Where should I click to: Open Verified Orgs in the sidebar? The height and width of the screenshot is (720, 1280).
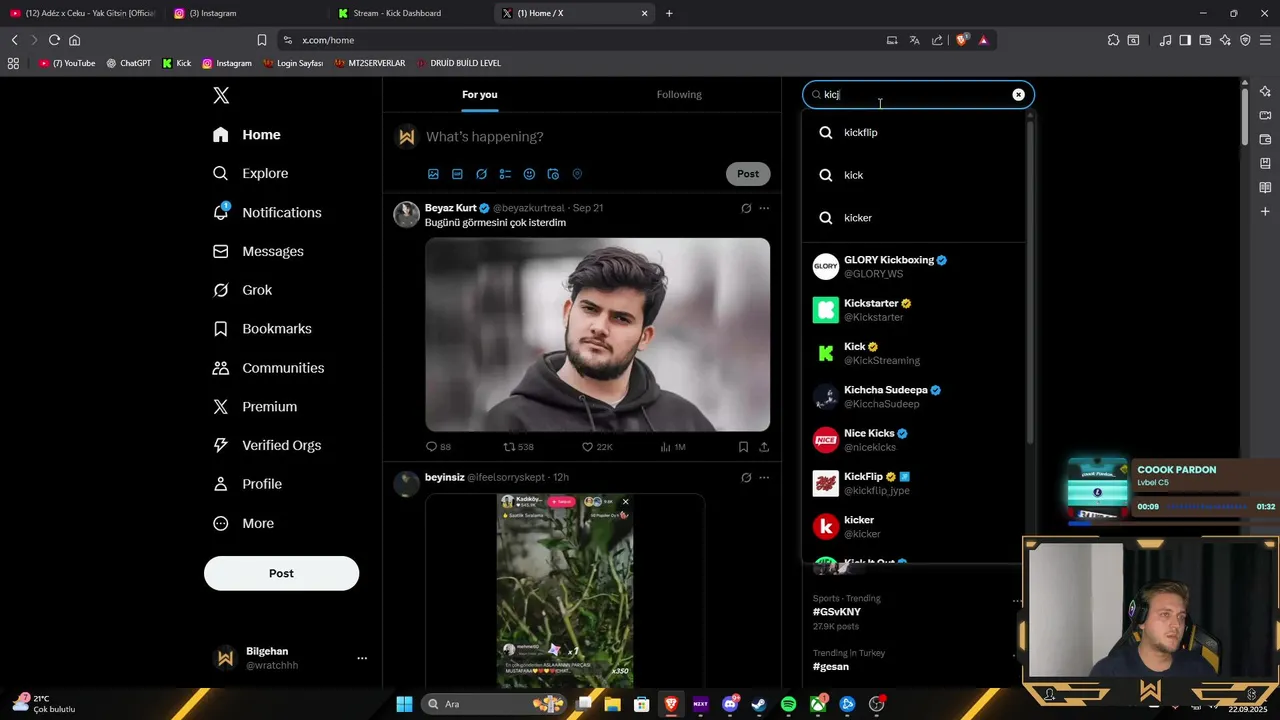267,445
